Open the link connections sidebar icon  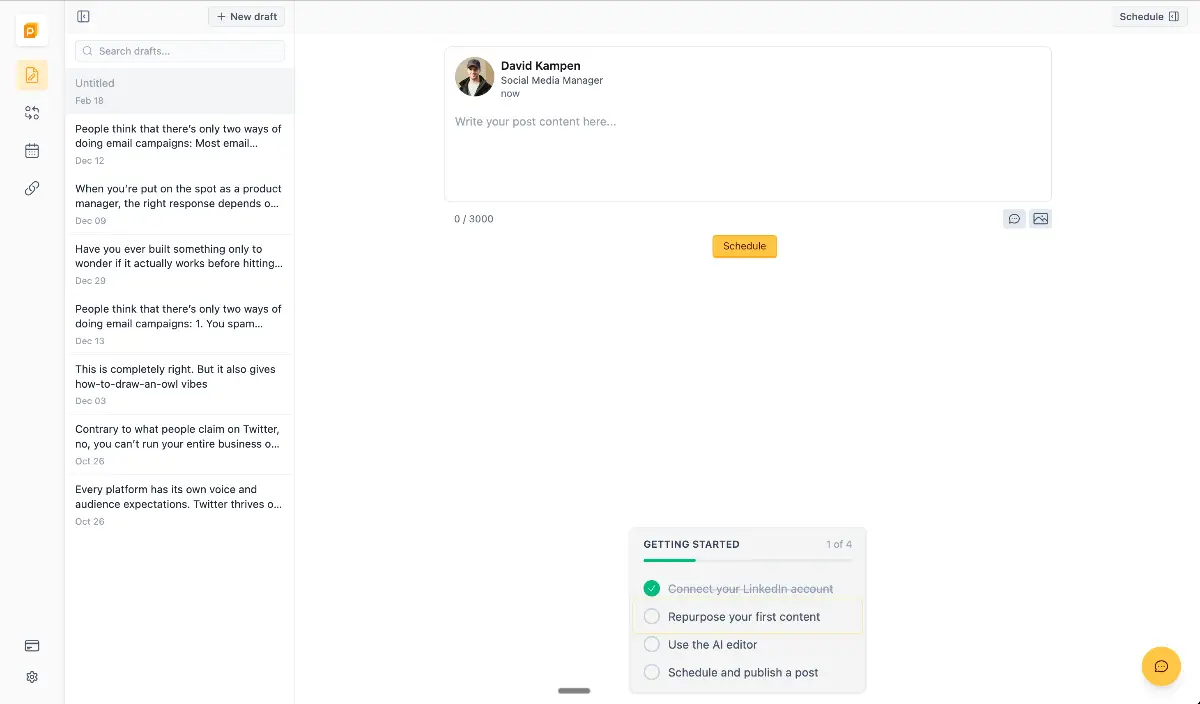tap(32, 188)
